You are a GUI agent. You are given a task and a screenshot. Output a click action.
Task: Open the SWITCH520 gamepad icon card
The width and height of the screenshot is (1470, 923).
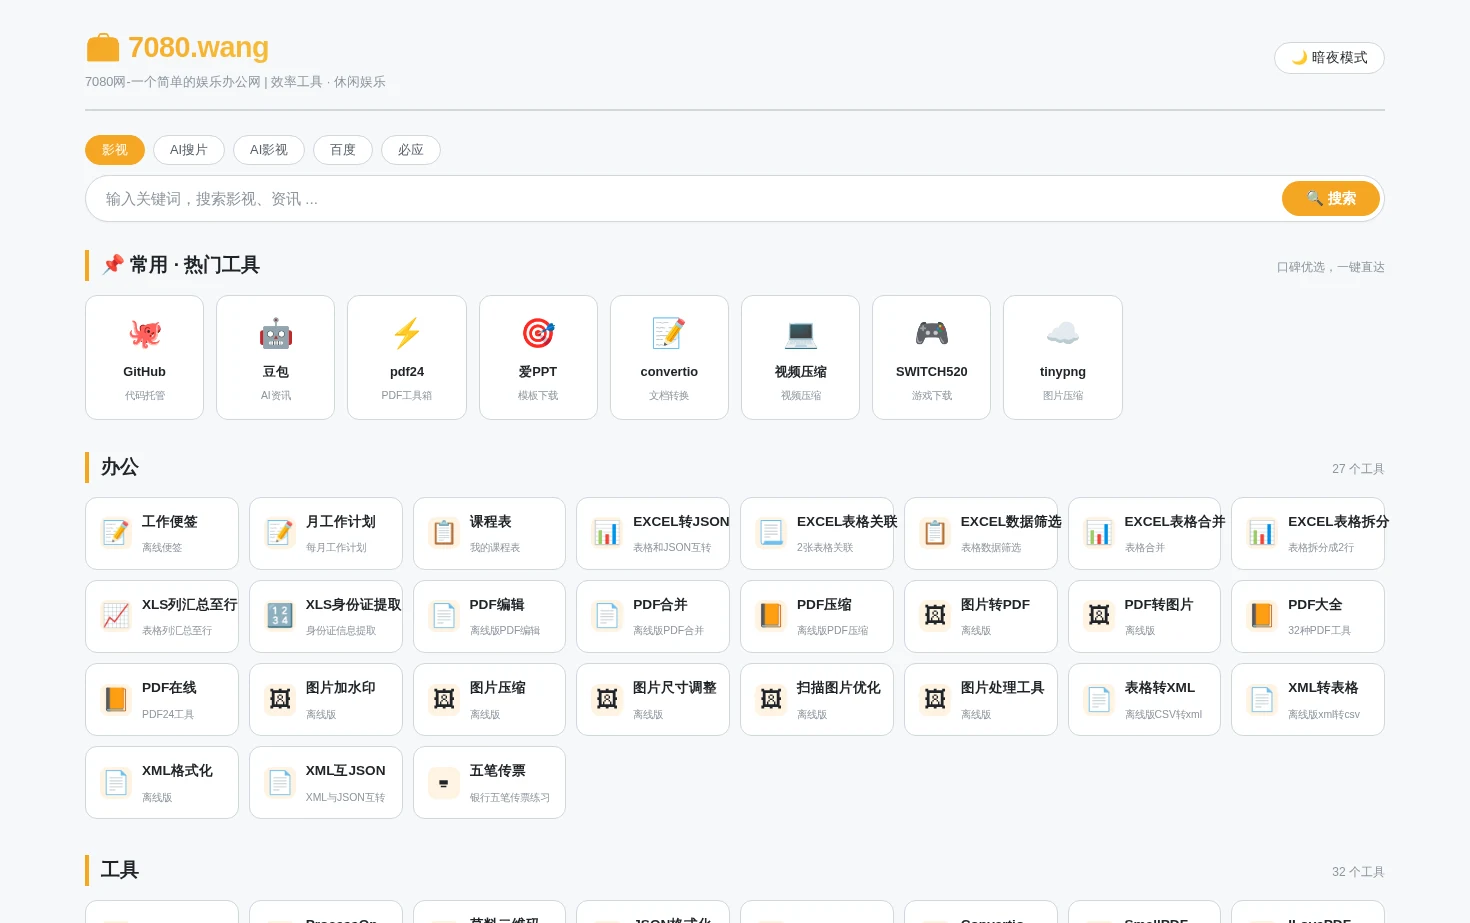coord(931,357)
